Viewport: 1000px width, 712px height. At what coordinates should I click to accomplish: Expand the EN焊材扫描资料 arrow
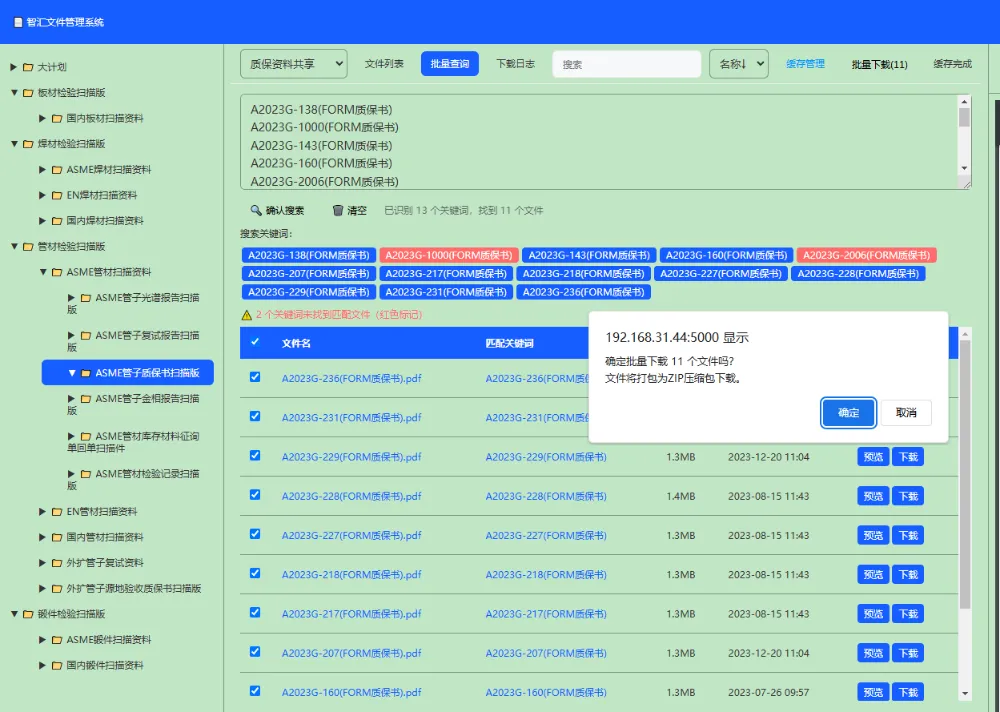pos(42,195)
